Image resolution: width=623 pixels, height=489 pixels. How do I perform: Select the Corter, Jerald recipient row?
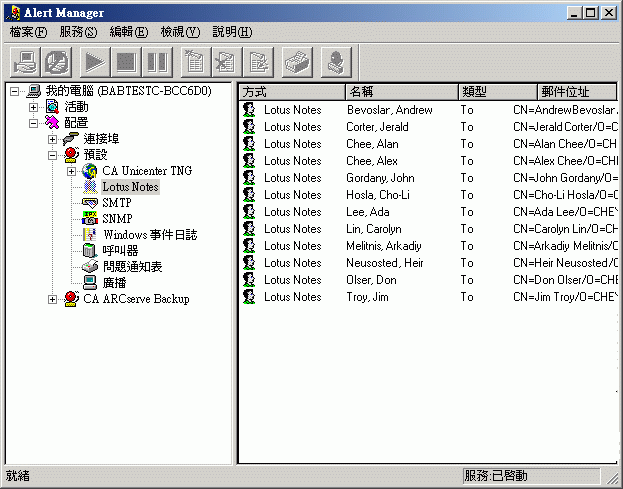pyautogui.click(x=428, y=127)
